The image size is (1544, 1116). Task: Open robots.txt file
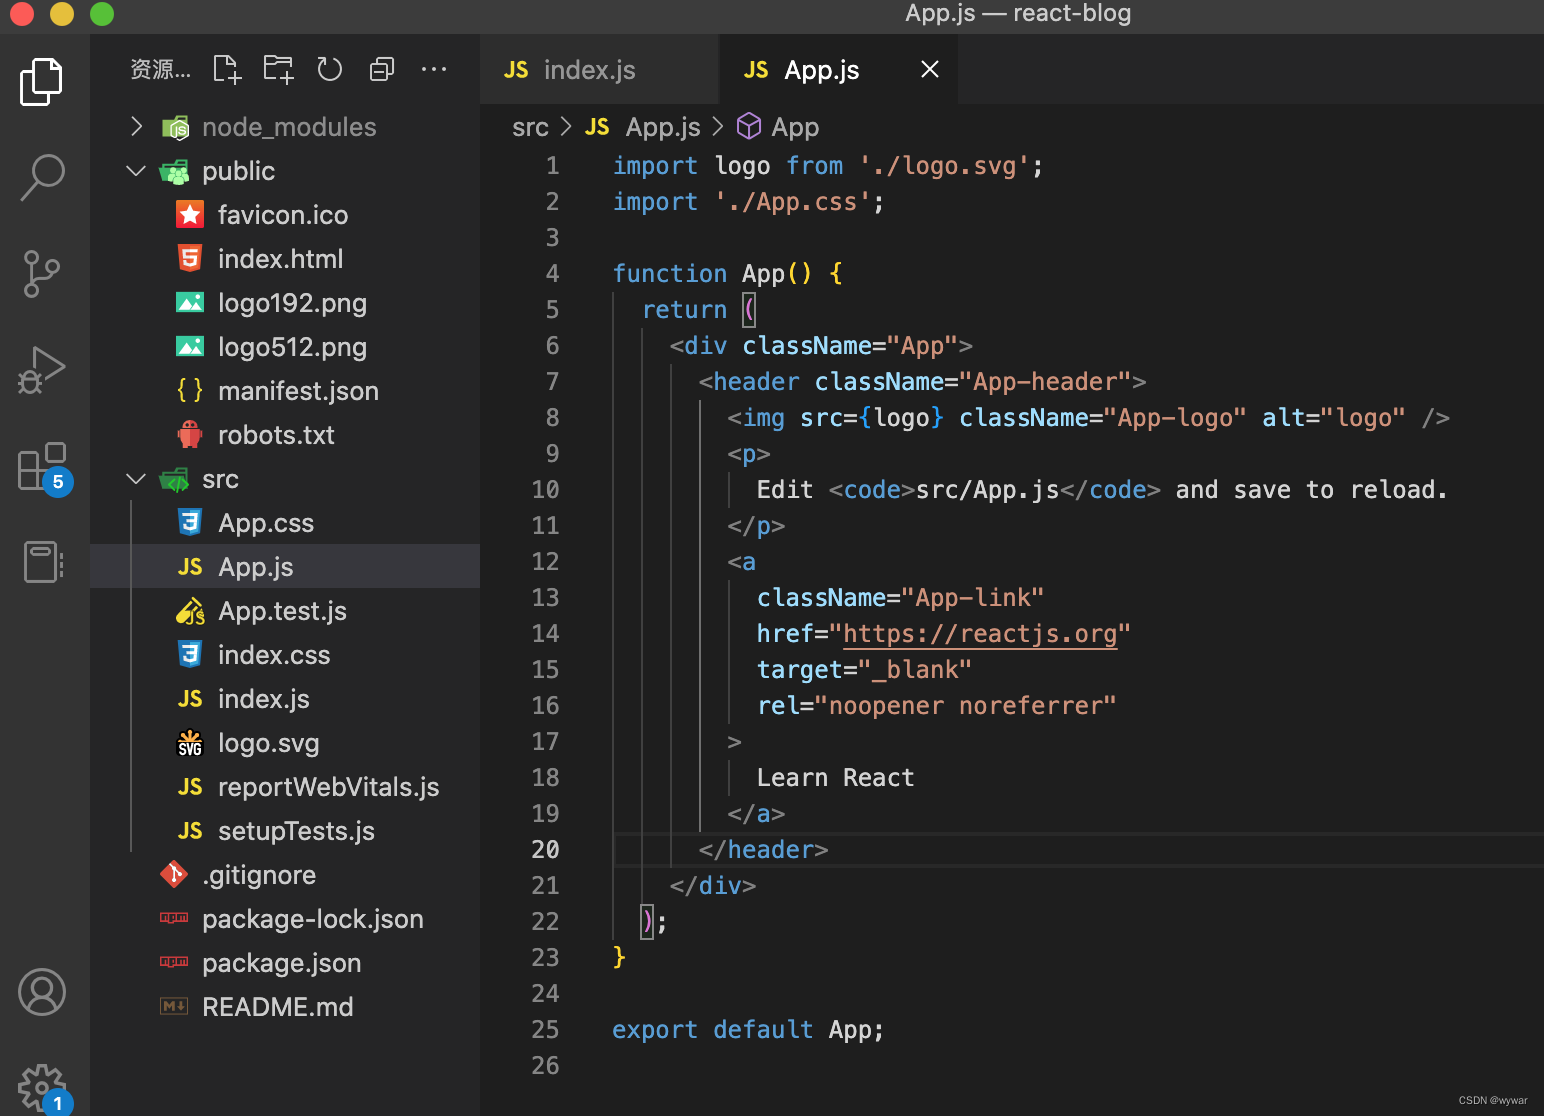point(285,435)
